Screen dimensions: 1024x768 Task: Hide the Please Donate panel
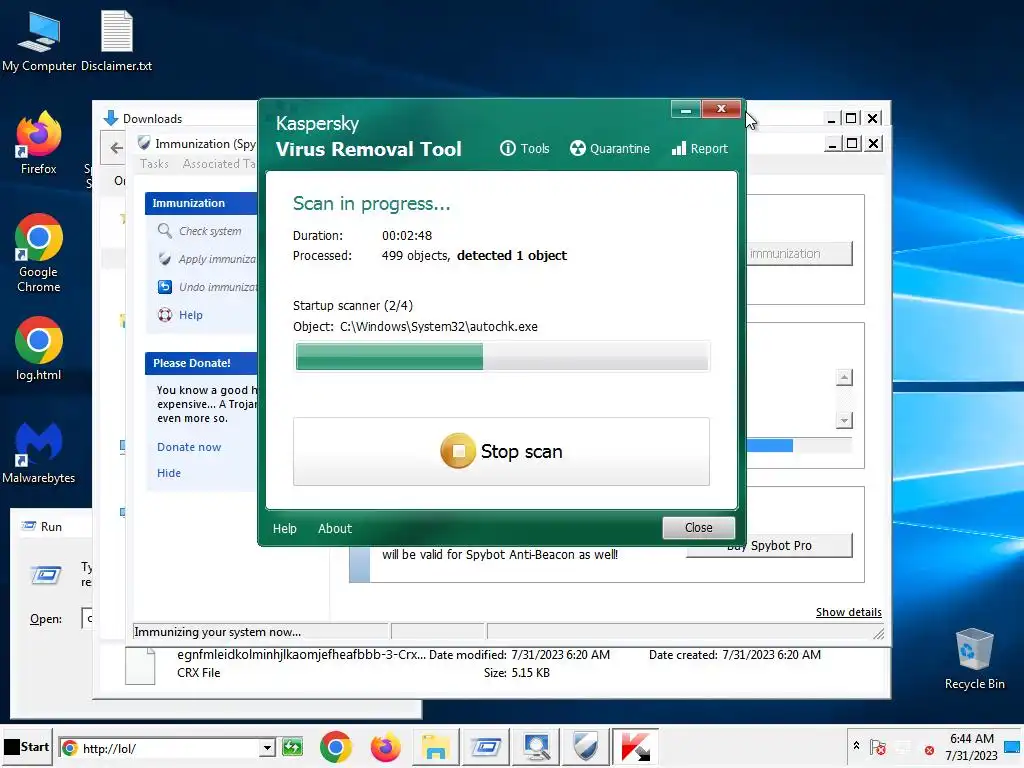(x=168, y=473)
